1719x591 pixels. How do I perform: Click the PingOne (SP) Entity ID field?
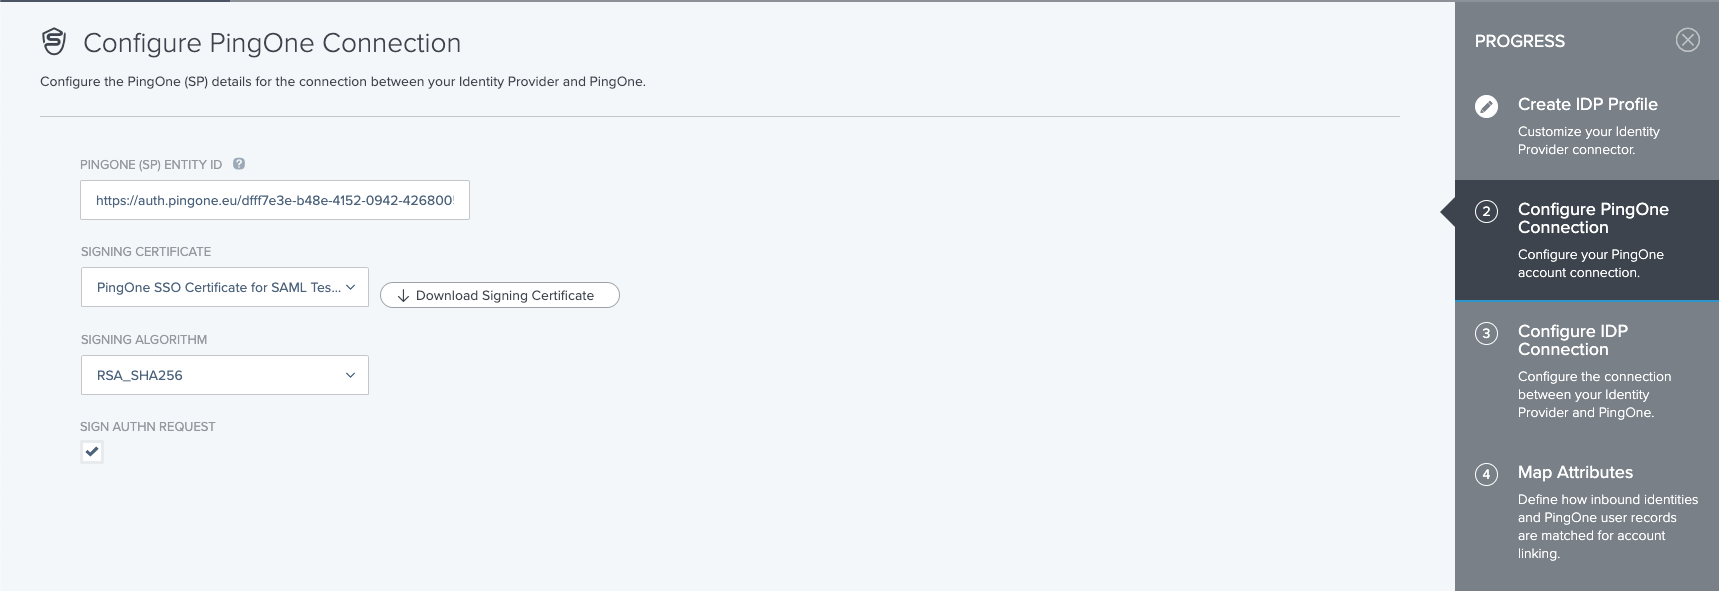click(x=274, y=200)
